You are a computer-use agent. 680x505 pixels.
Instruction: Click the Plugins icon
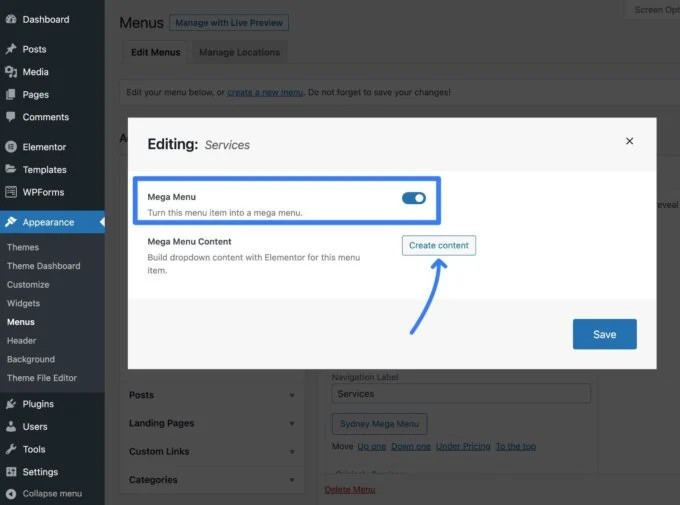point(11,404)
